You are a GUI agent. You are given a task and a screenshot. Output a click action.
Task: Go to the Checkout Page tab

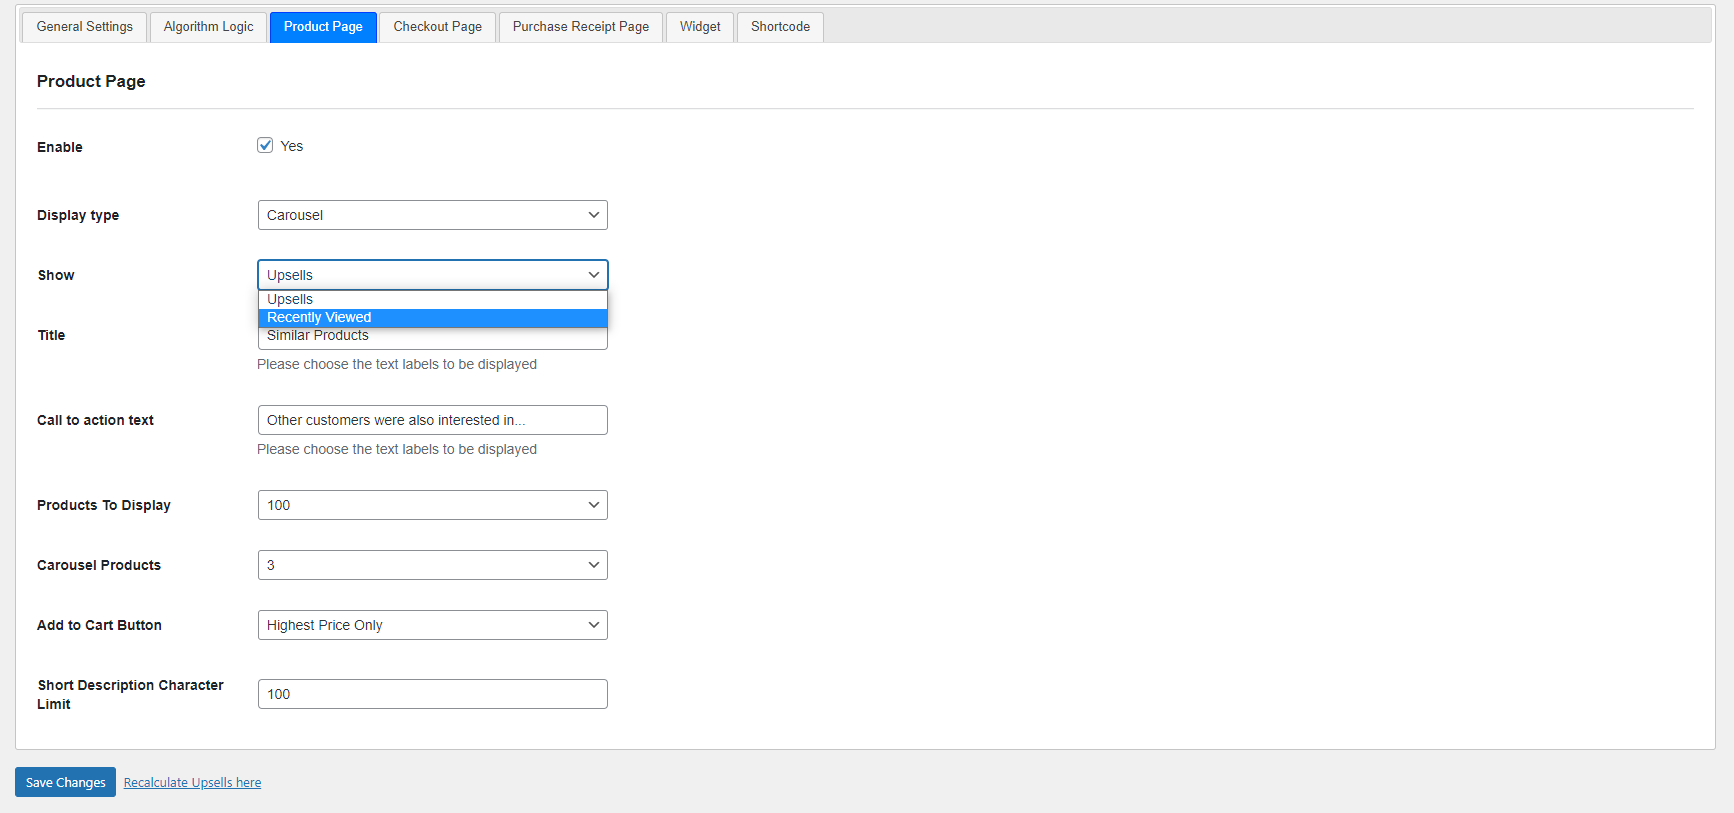(x=438, y=27)
